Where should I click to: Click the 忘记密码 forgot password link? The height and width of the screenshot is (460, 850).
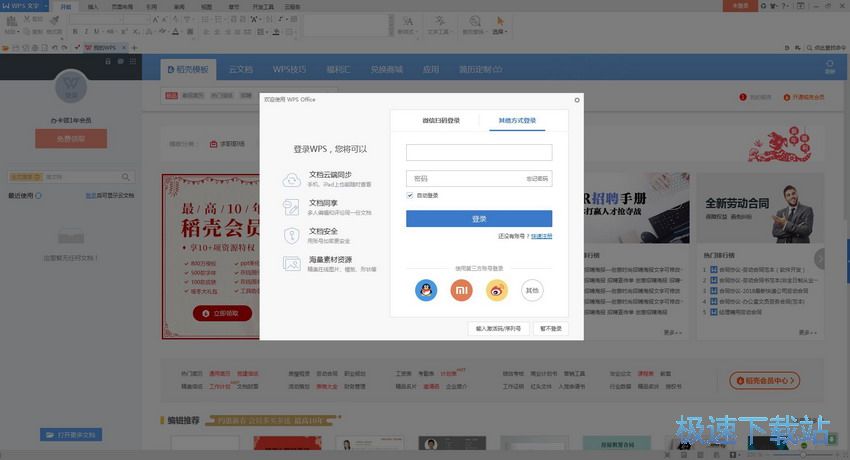coord(537,178)
